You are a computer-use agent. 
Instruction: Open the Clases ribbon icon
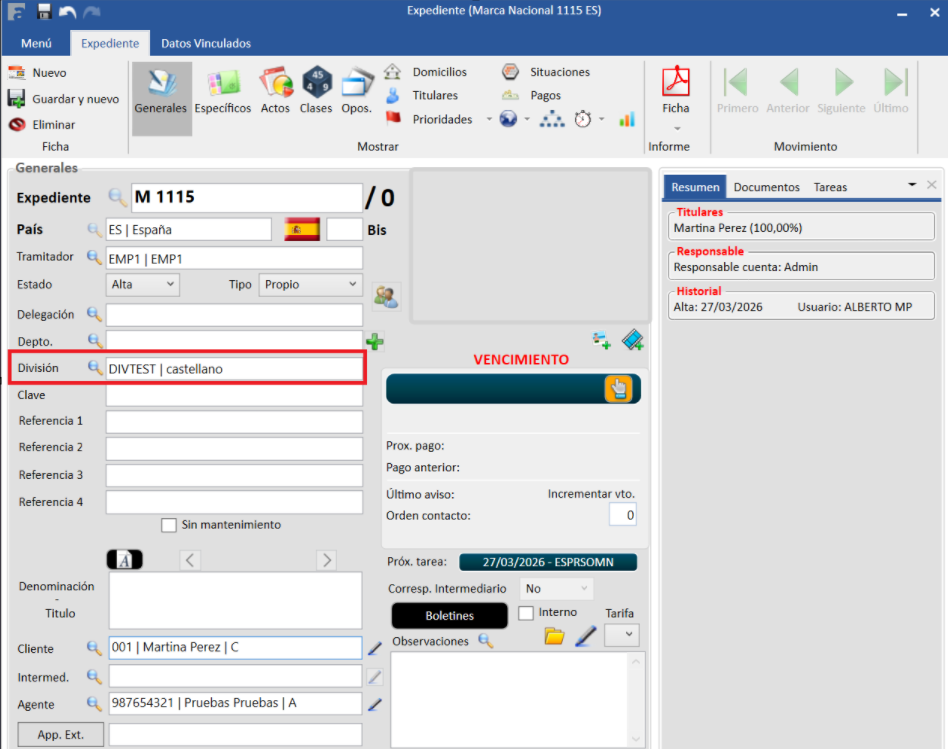(x=316, y=90)
